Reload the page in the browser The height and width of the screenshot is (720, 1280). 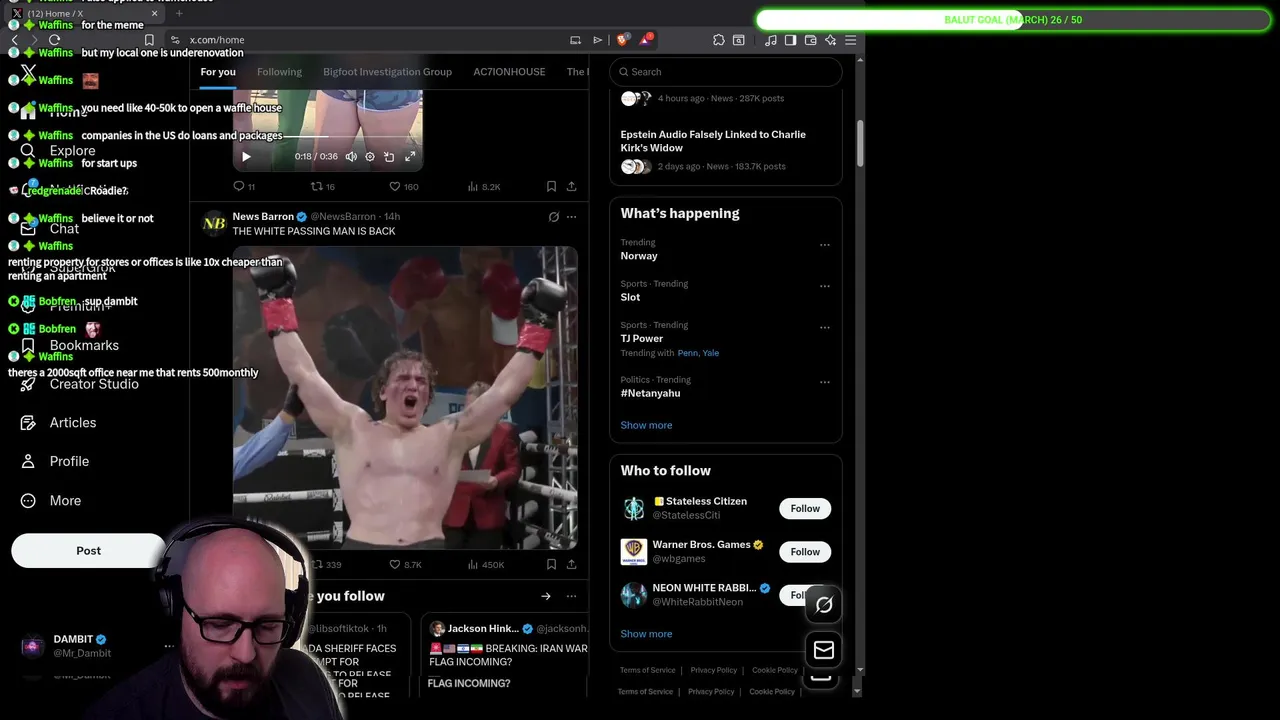[55, 40]
